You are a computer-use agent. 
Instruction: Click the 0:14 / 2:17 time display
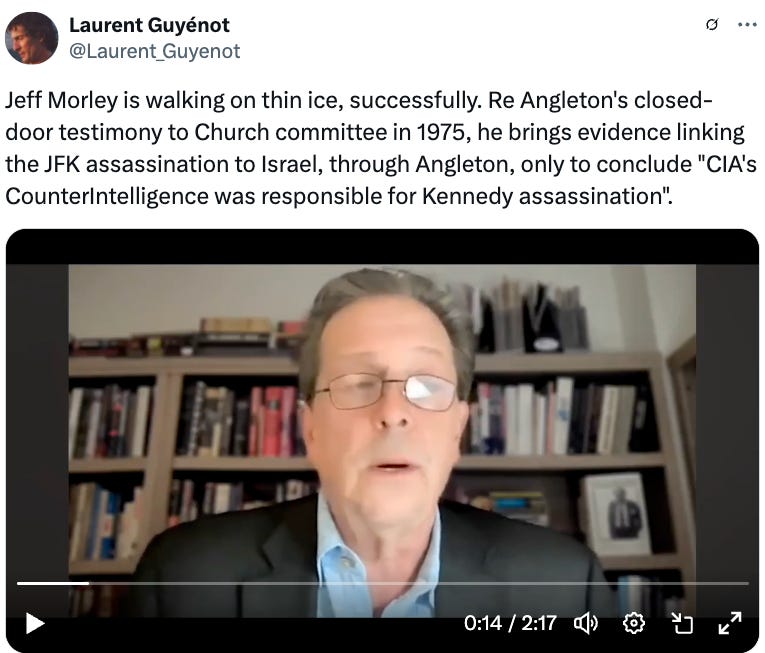[x=510, y=623]
